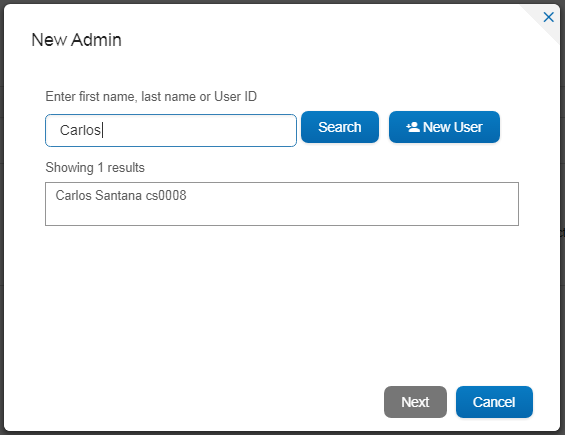Proceed with the grey Next button

coord(415,402)
